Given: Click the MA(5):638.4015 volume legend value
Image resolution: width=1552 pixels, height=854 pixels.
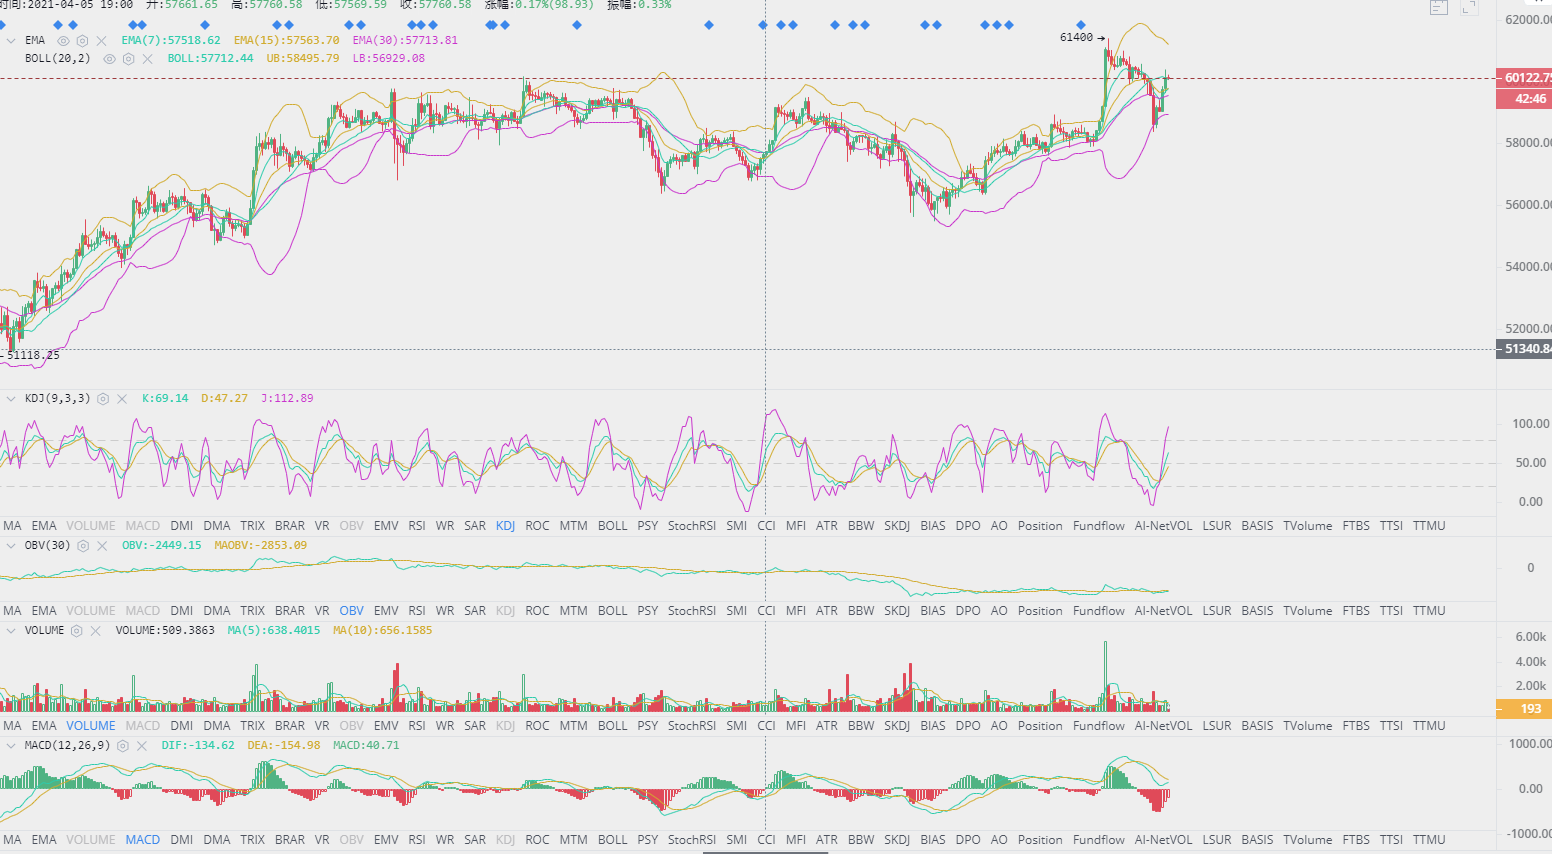Looking at the screenshot, I should click(x=274, y=631).
